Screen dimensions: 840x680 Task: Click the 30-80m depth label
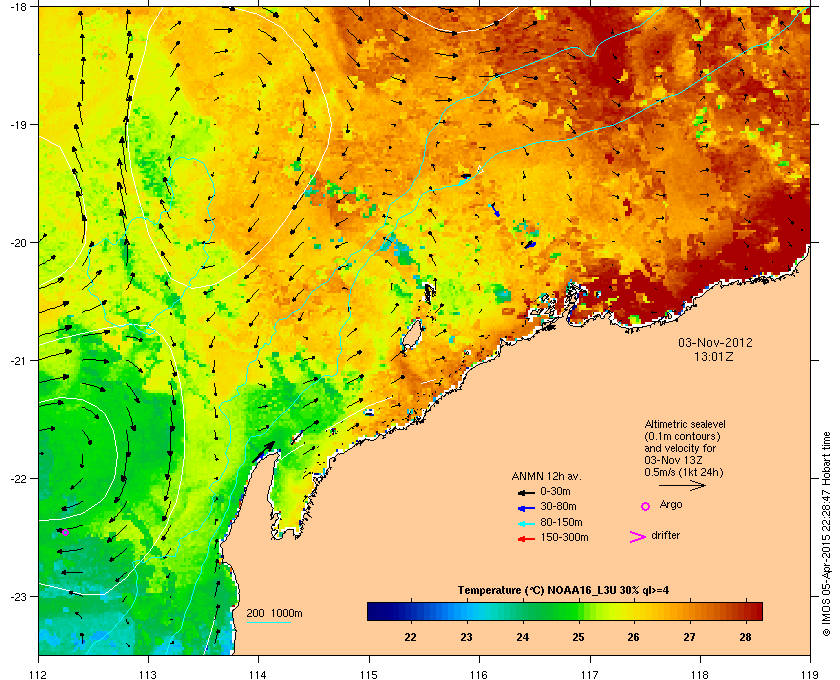[558, 506]
